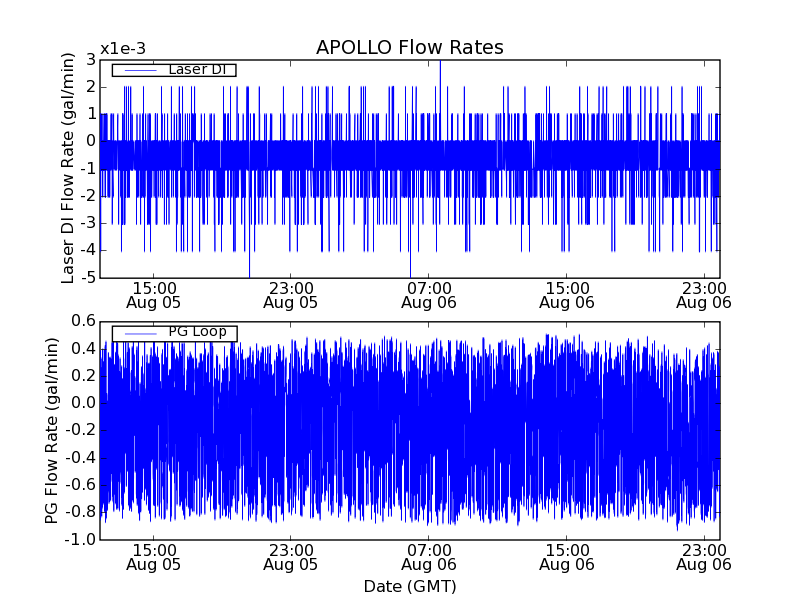Click the x1e-3 scale multiplier label
Image resolution: width=800 pixels, height=600 pixels.
pyautogui.click(x=123, y=49)
